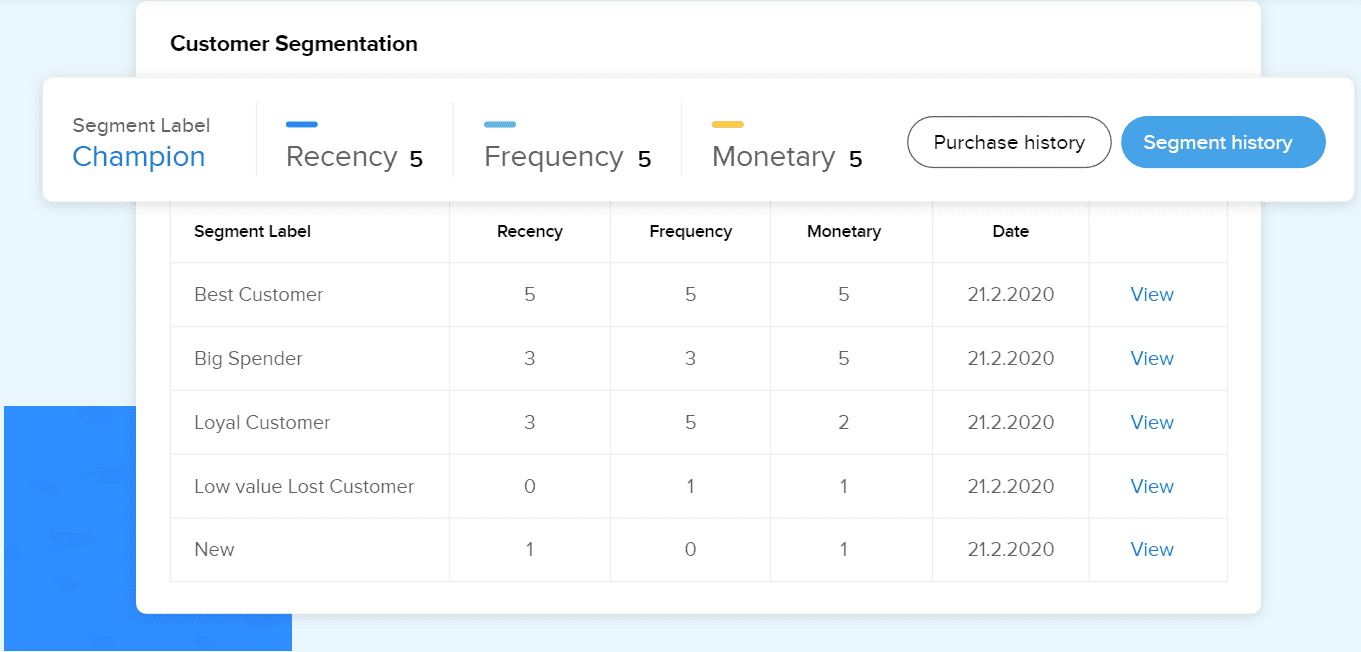This screenshot has width=1361, height=652.
Task: Click the Customer Segmentation heading
Action: [x=294, y=44]
